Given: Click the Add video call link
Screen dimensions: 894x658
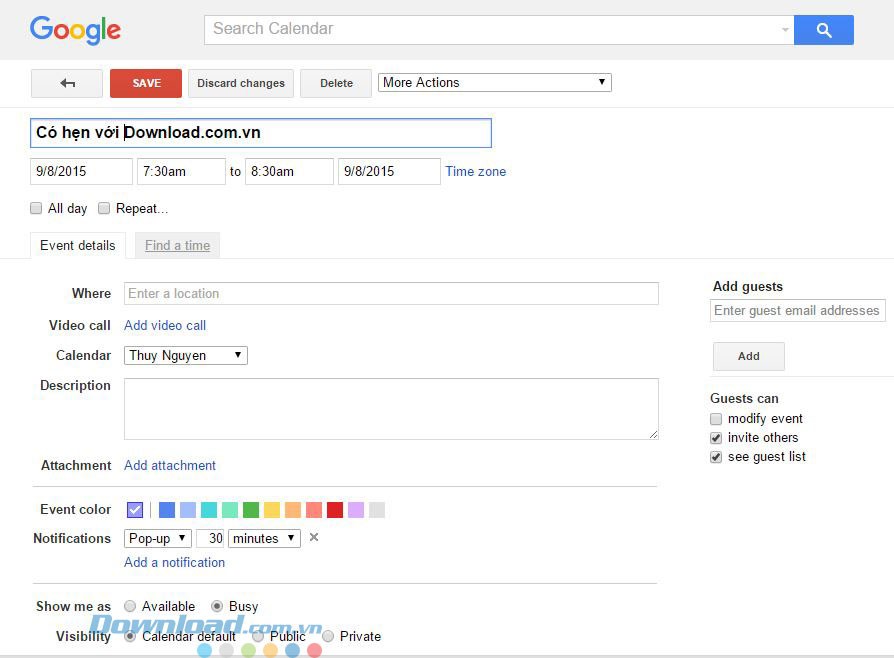Looking at the screenshot, I should click(x=164, y=325).
